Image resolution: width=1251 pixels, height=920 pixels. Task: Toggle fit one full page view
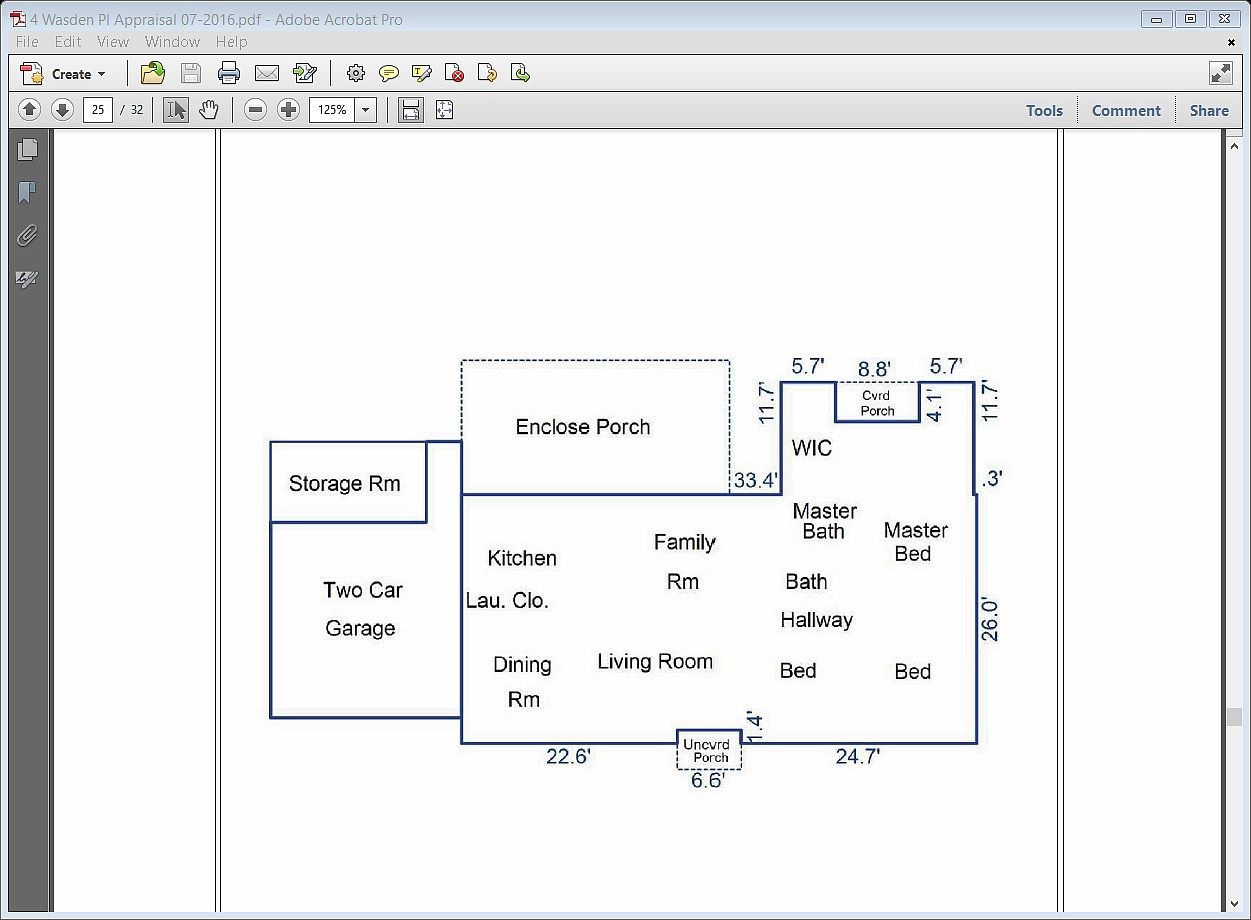(444, 110)
